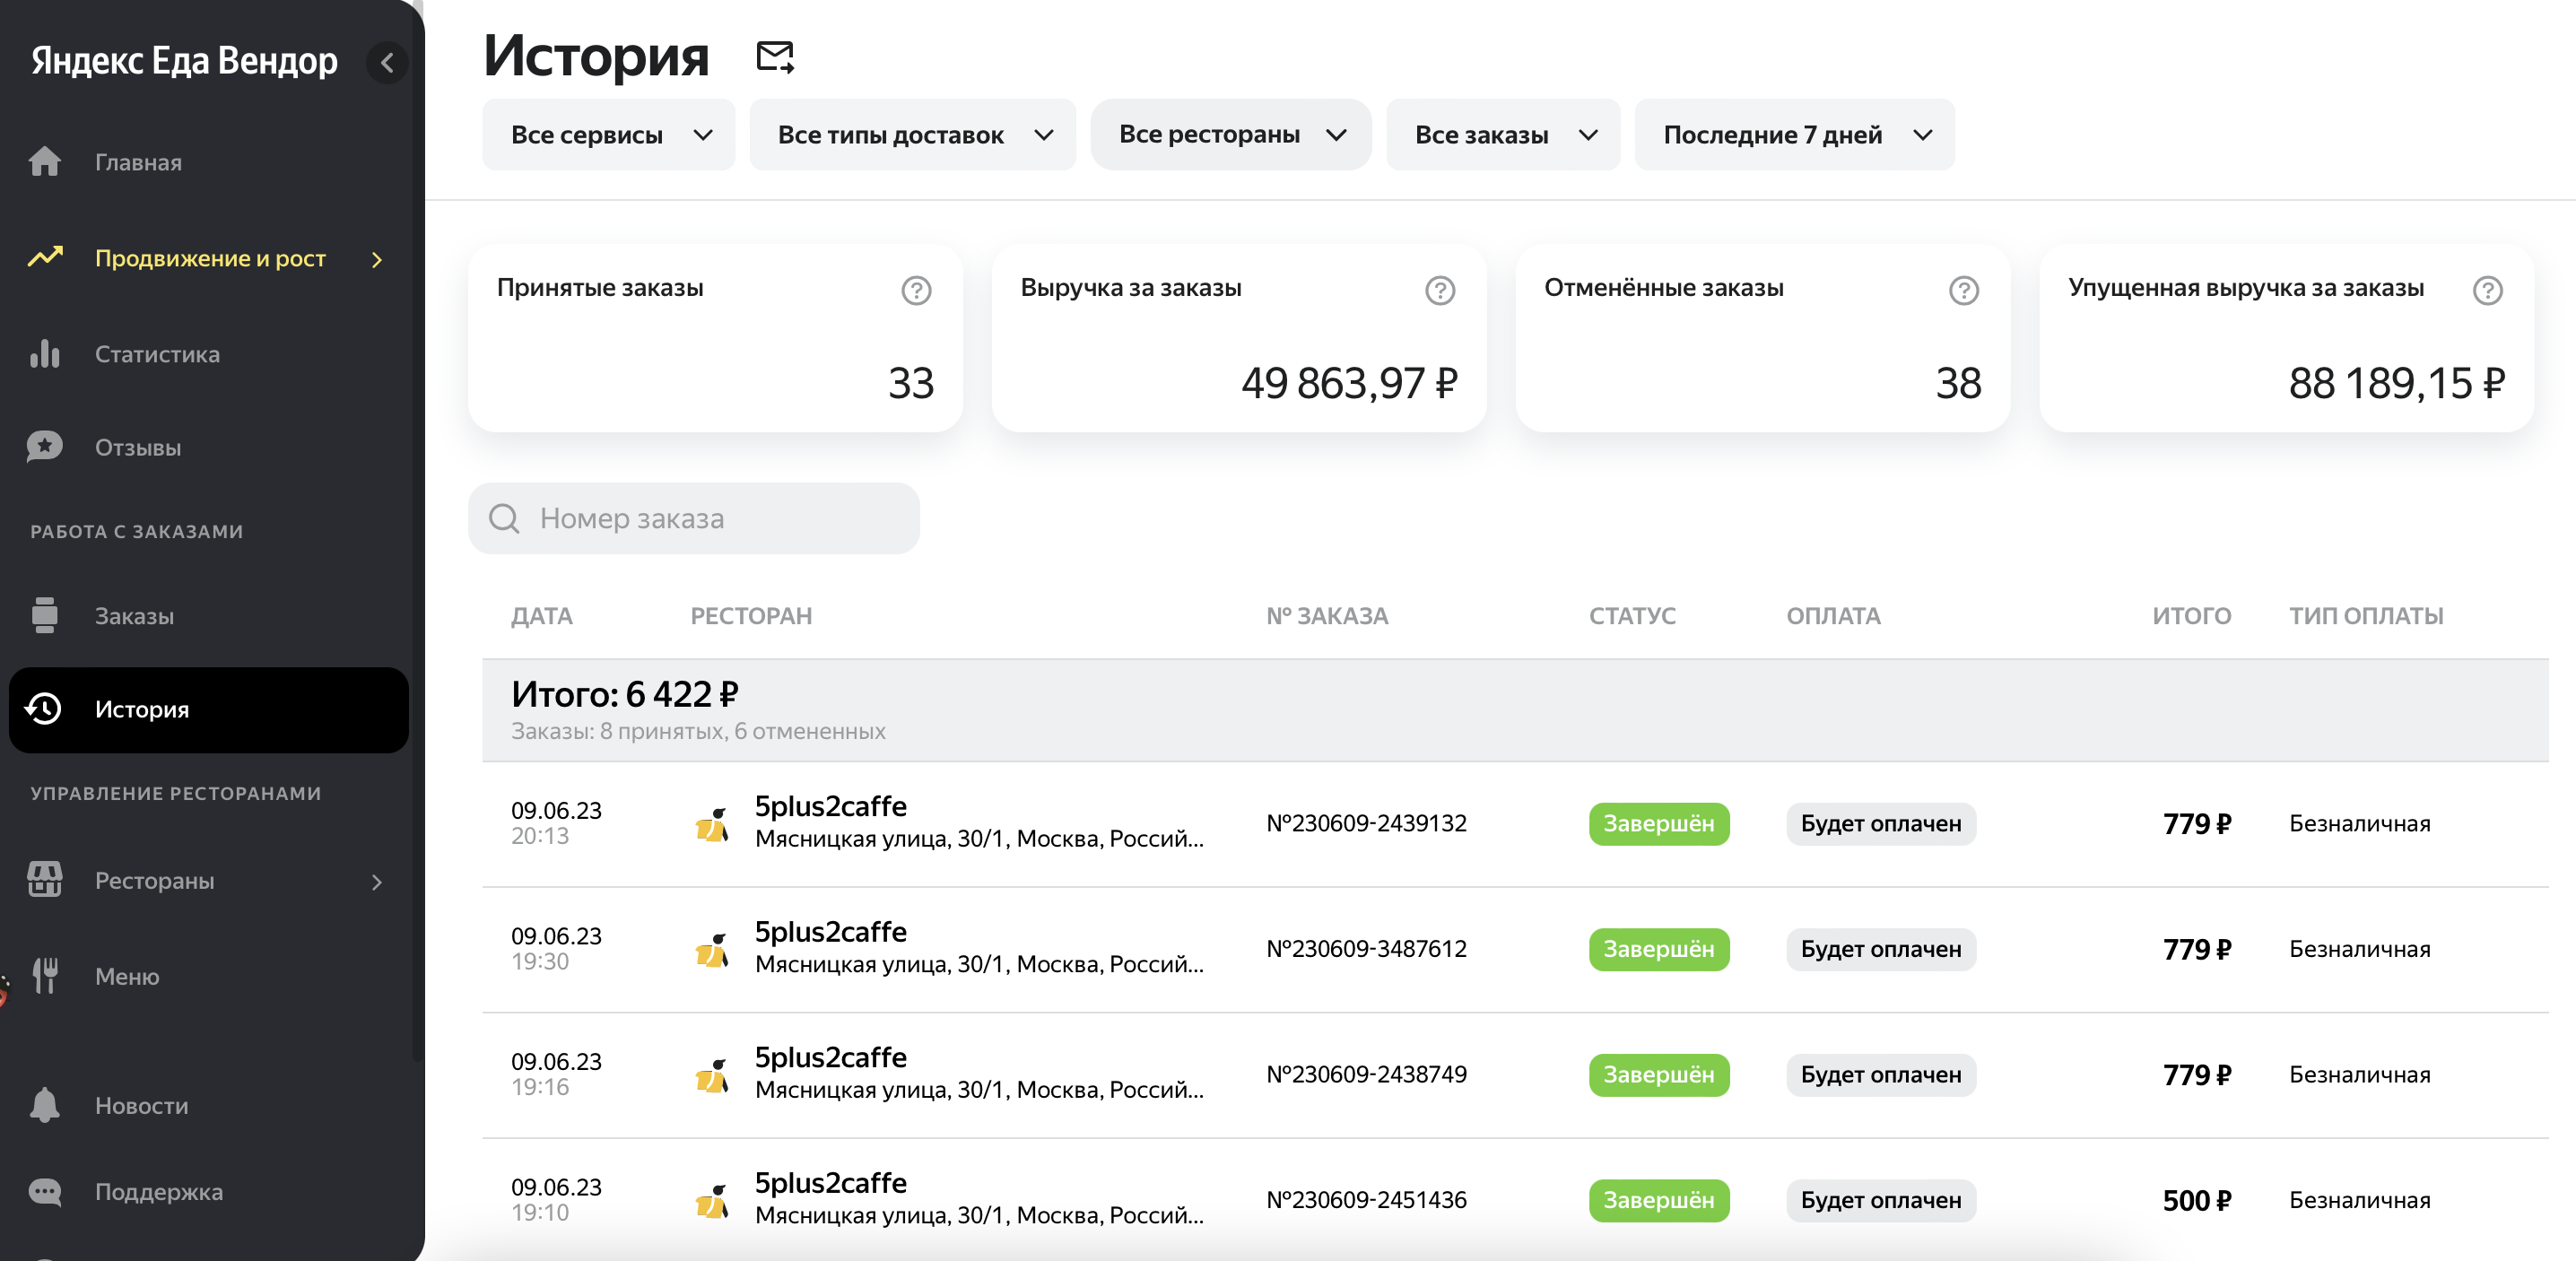
Task: Click Завершён status of the 20:13 order
Action: [1659, 823]
